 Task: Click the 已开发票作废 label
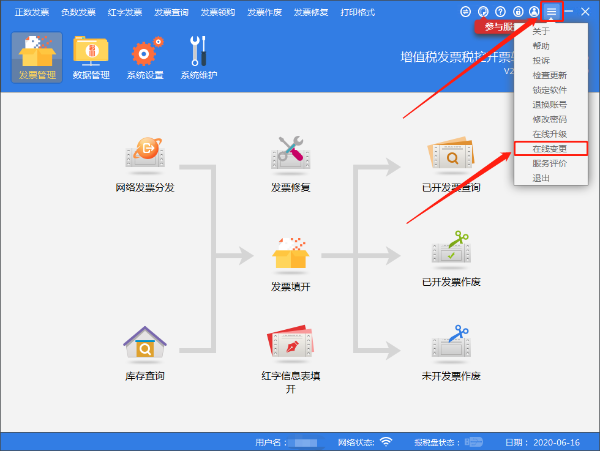[x=452, y=282]
